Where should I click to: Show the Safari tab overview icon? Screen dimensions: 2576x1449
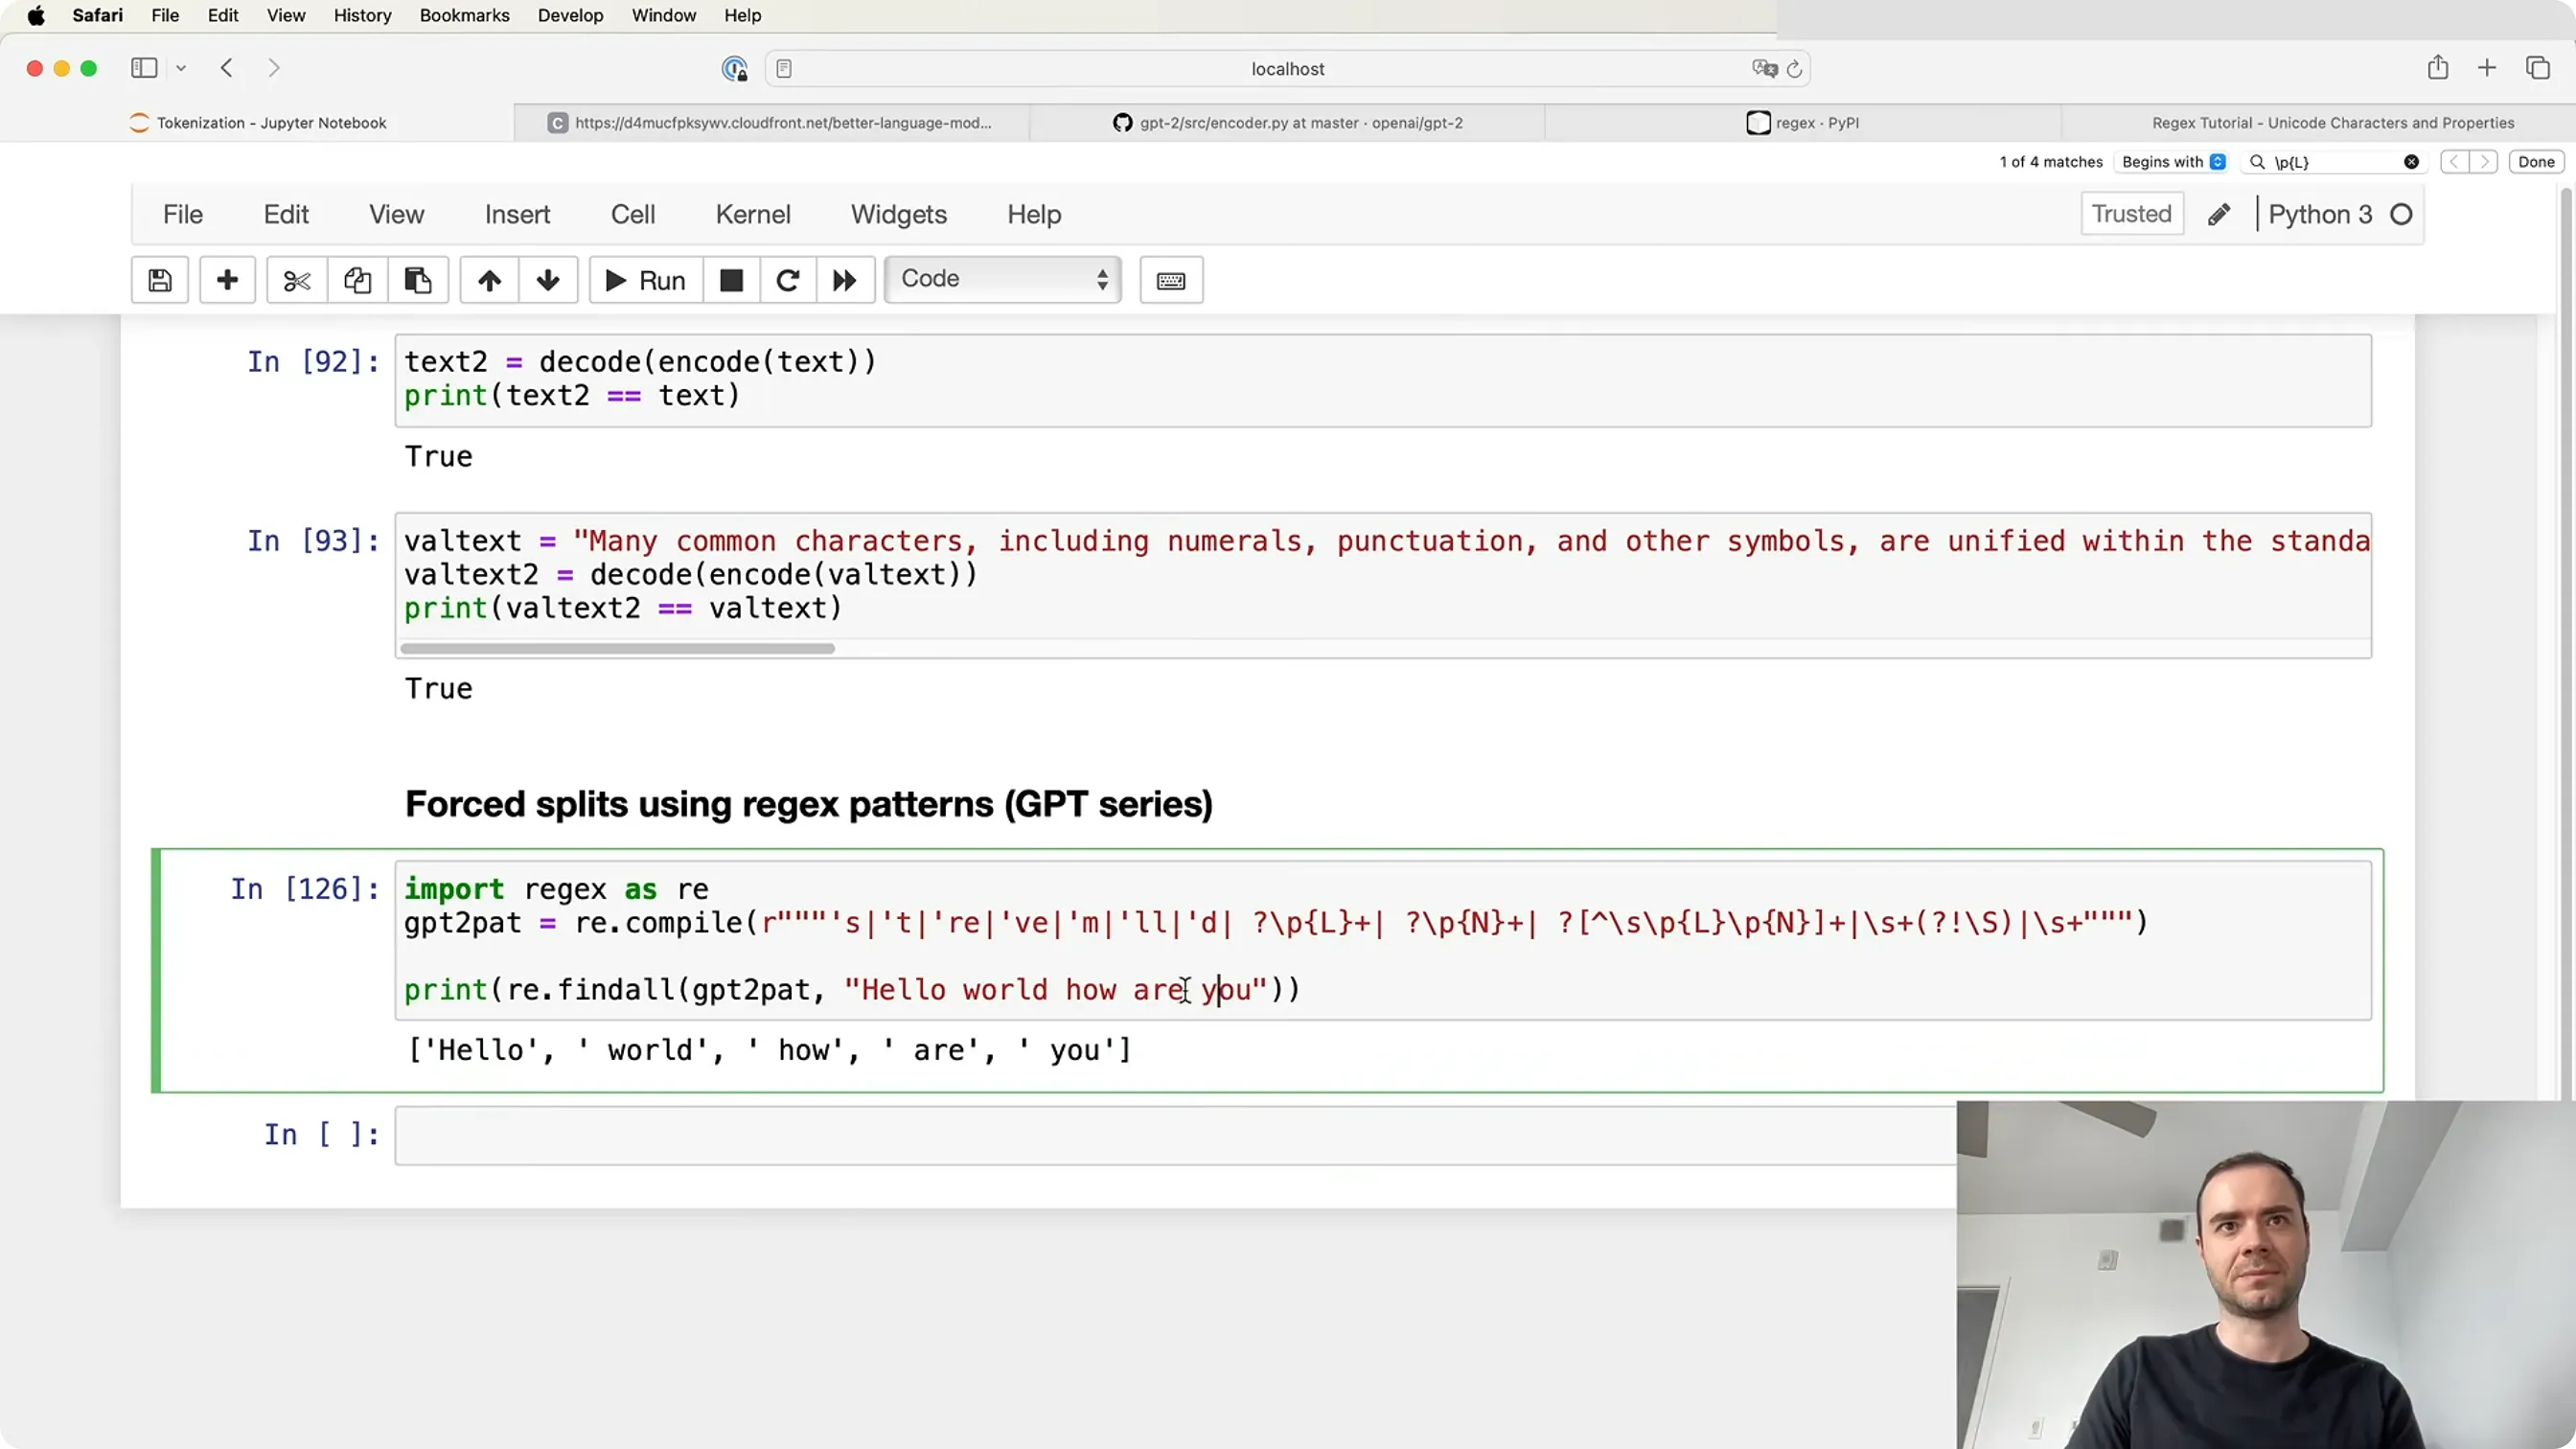coord(2538,68)
